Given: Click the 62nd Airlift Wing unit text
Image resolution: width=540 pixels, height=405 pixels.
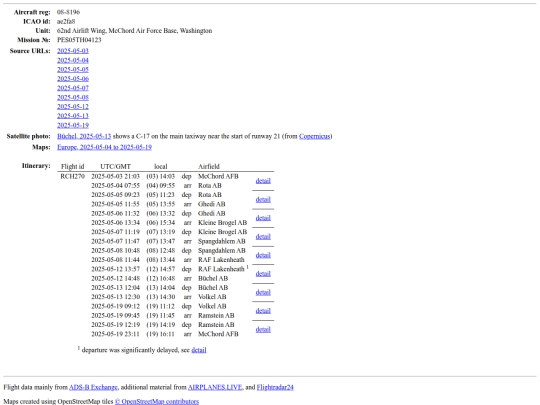Looking at the screenshot, I should pos(135,31).
